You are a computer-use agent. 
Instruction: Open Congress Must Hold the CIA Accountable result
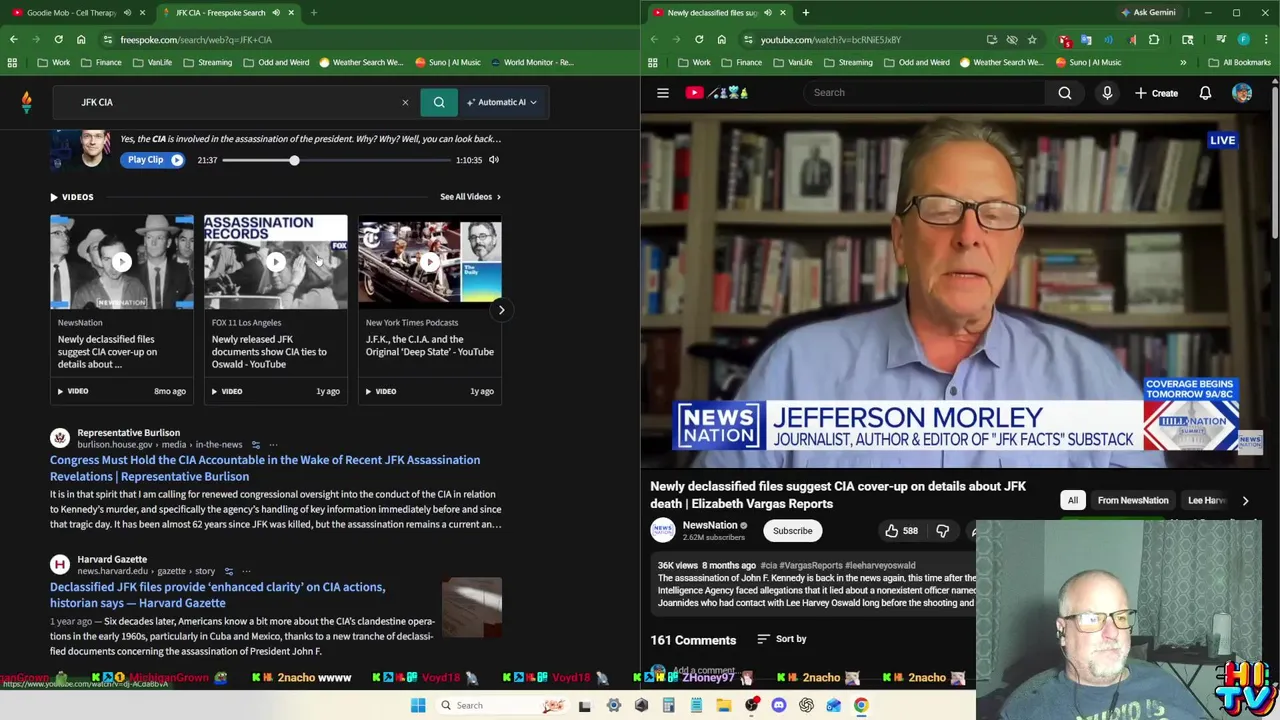click(265, 468)
